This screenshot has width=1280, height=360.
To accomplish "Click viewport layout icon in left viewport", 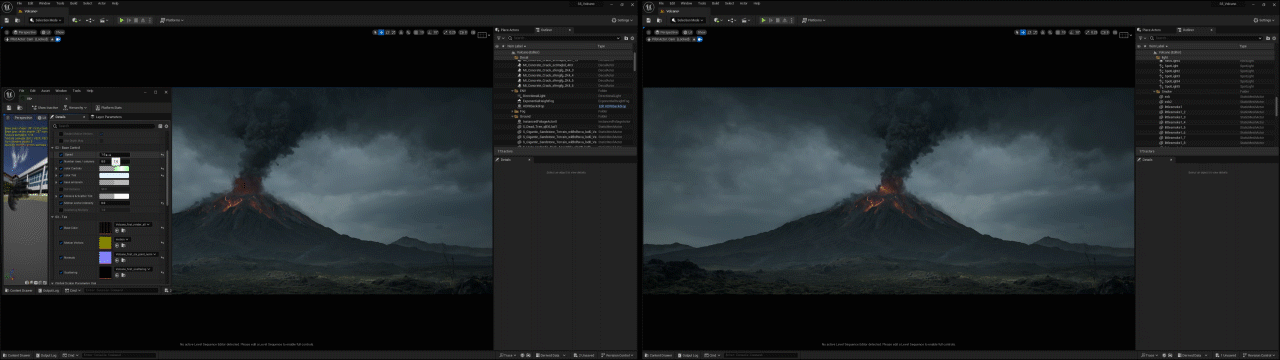I will pos(482,35).
